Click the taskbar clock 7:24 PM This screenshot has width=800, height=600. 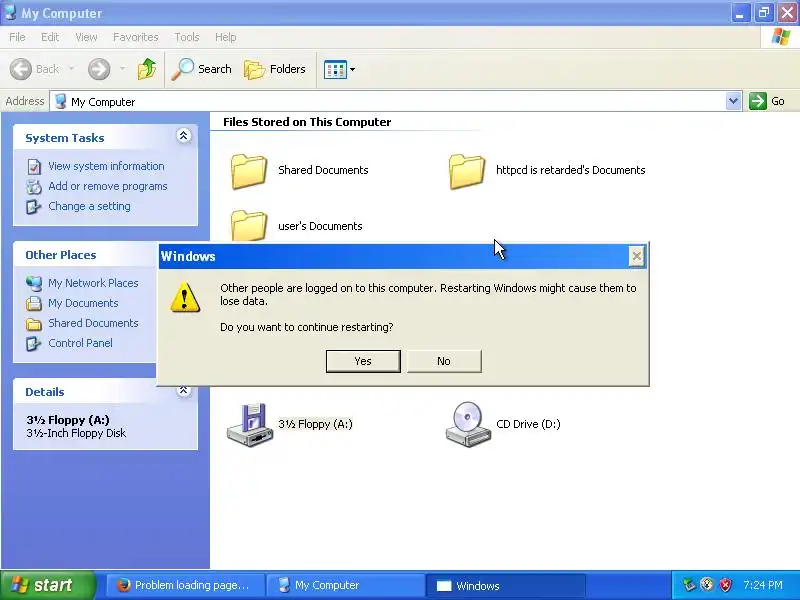tap(762, 585)
